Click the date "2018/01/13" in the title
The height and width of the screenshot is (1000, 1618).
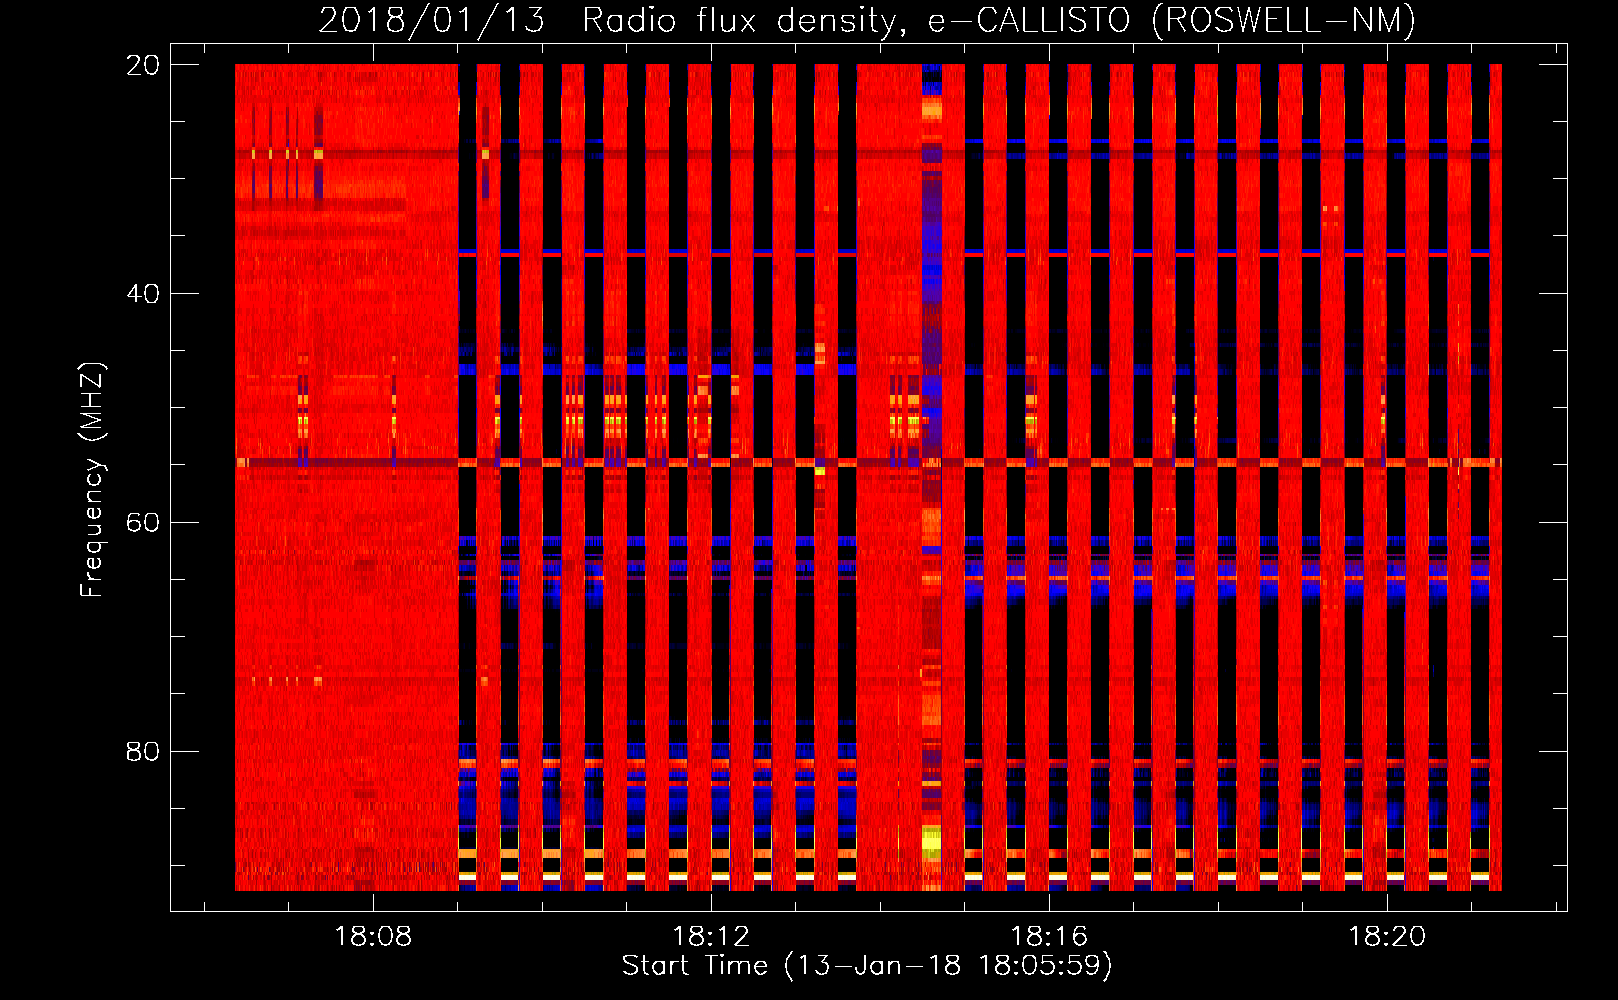(x=431, y=20)
